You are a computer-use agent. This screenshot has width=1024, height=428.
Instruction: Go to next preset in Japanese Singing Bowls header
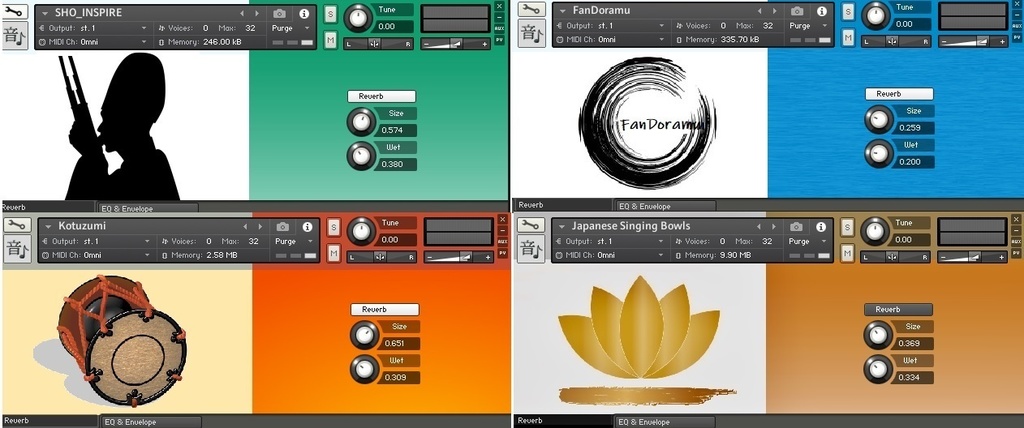[773, 227]
